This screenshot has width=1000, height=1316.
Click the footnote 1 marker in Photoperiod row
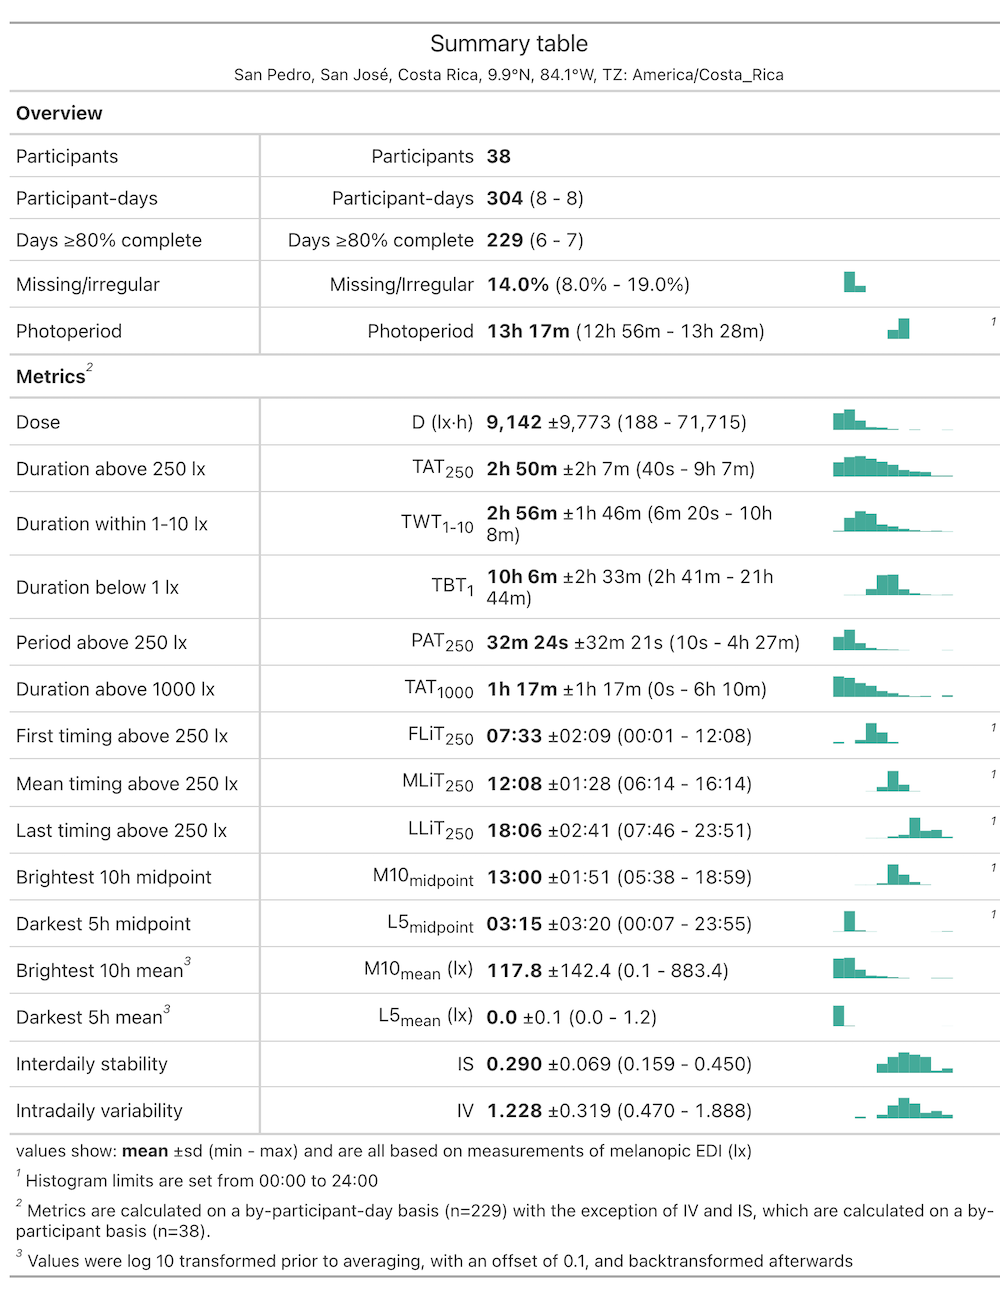pyautogui.click(x=993, y=322)
